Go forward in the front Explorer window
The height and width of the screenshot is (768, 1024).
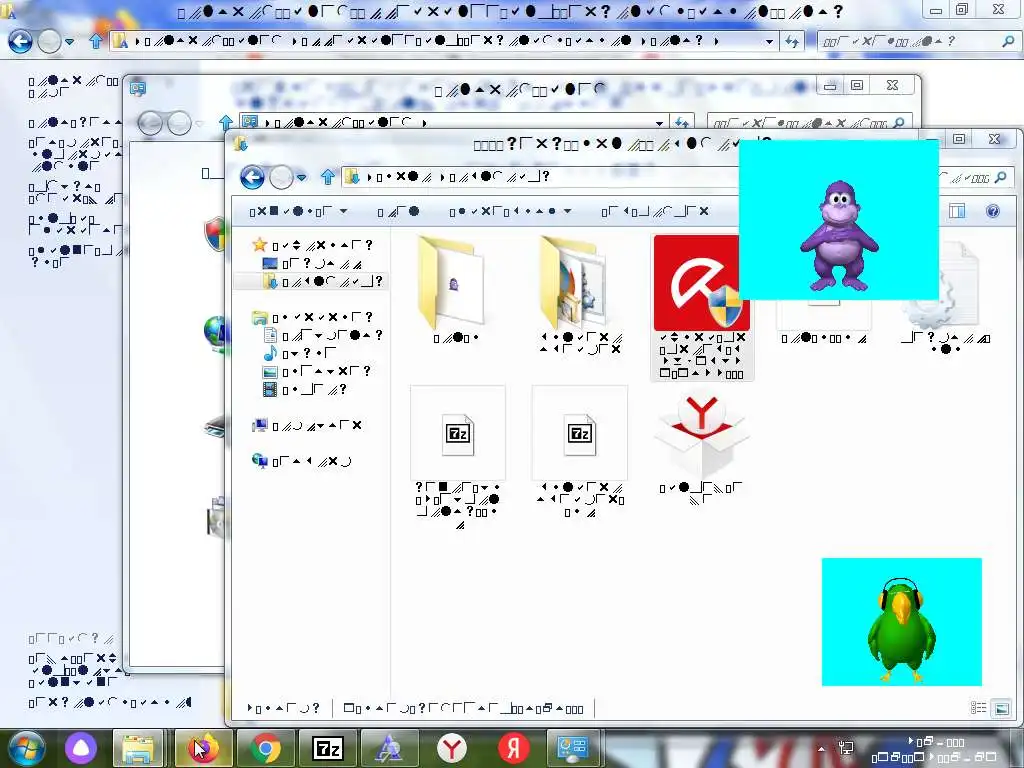281,176
